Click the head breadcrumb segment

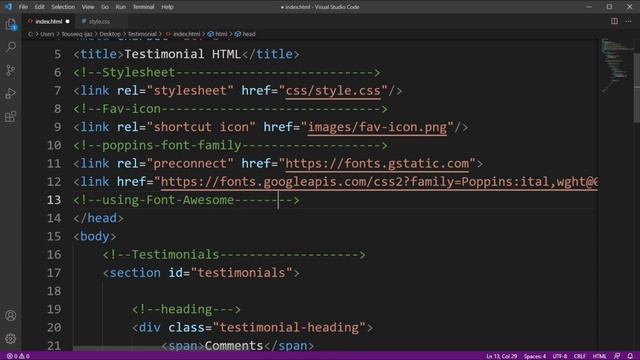[245, 34]
